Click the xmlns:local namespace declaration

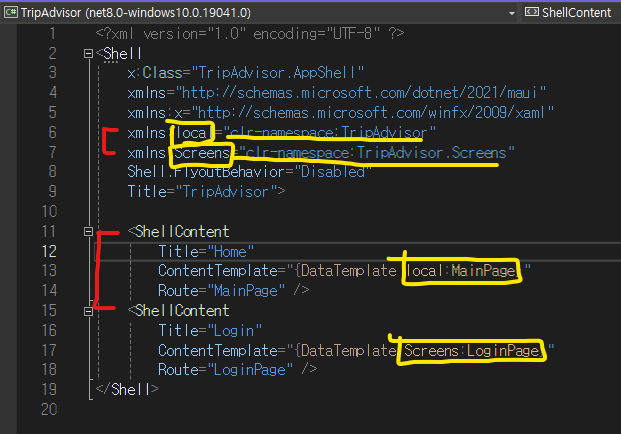point(281,133)
